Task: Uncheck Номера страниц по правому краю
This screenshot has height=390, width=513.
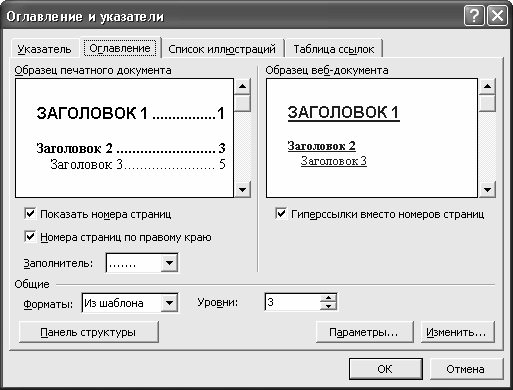Action: [30, 237]
